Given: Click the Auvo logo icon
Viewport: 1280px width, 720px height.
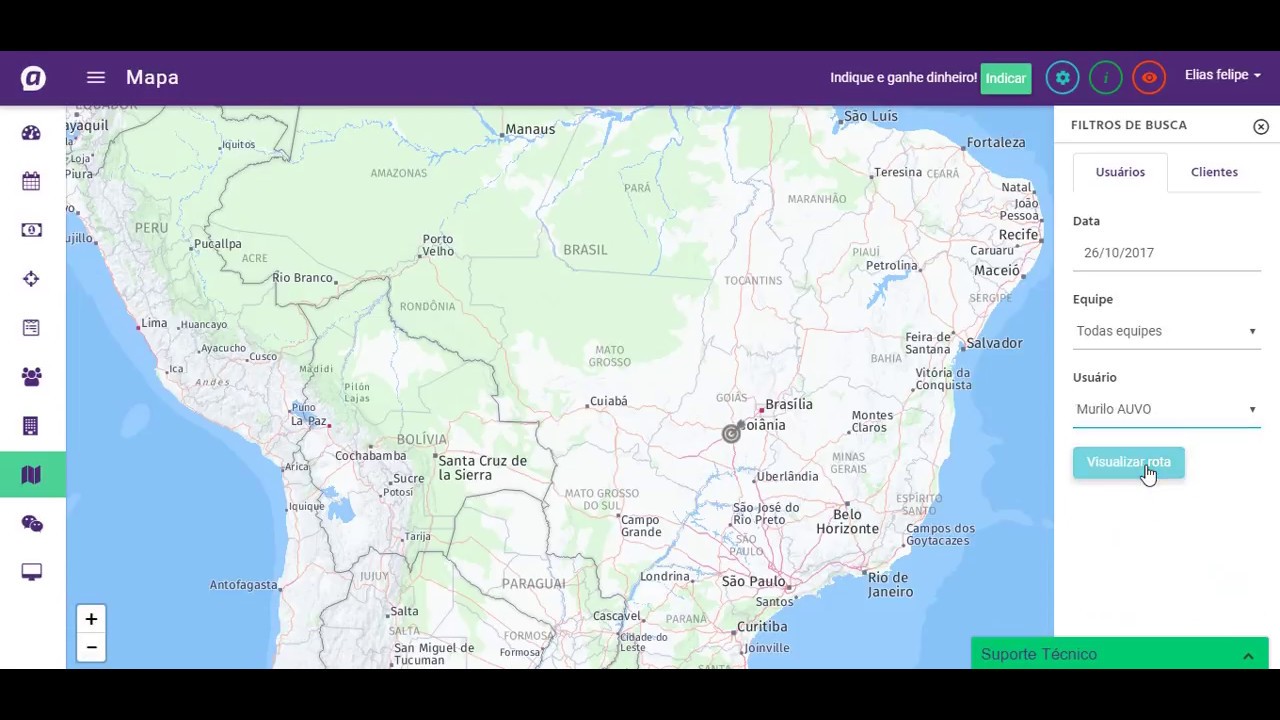Looking at the screenshot, I should tap(33, 77).
